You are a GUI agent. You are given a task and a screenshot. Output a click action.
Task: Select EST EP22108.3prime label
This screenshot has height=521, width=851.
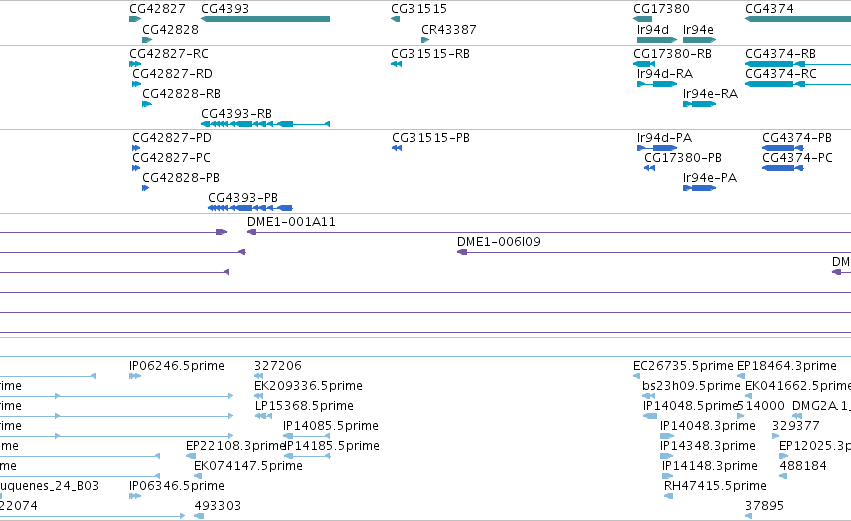pos(235,446)
